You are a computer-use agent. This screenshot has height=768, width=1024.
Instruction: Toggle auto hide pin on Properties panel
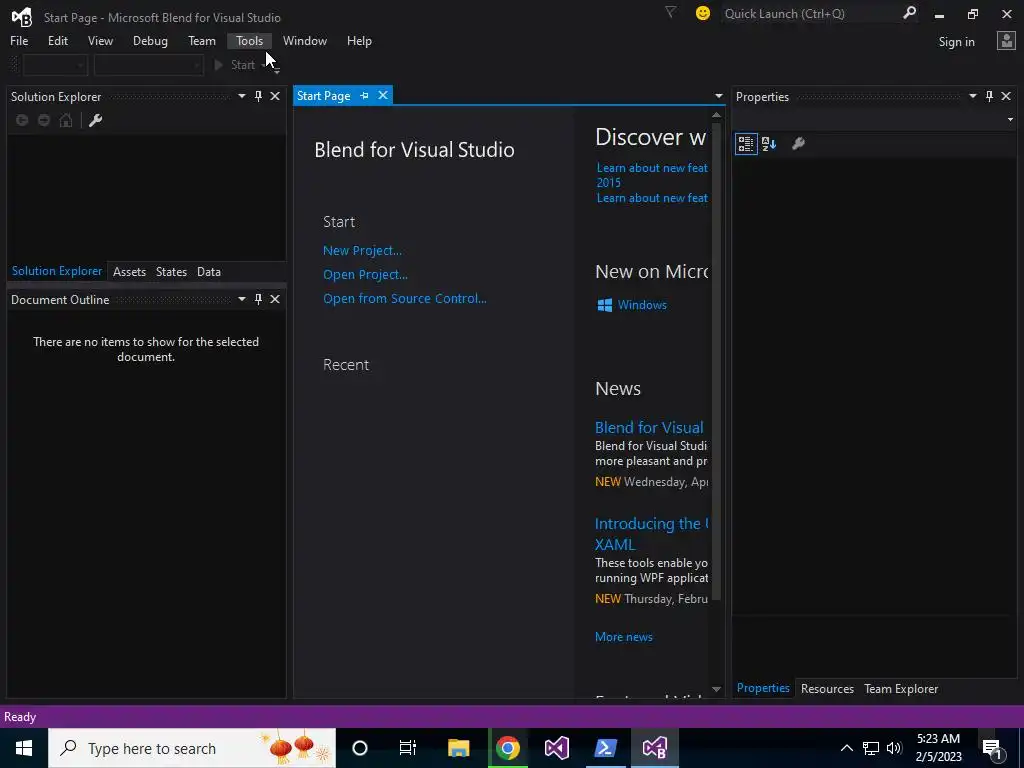tap(989, 97)
